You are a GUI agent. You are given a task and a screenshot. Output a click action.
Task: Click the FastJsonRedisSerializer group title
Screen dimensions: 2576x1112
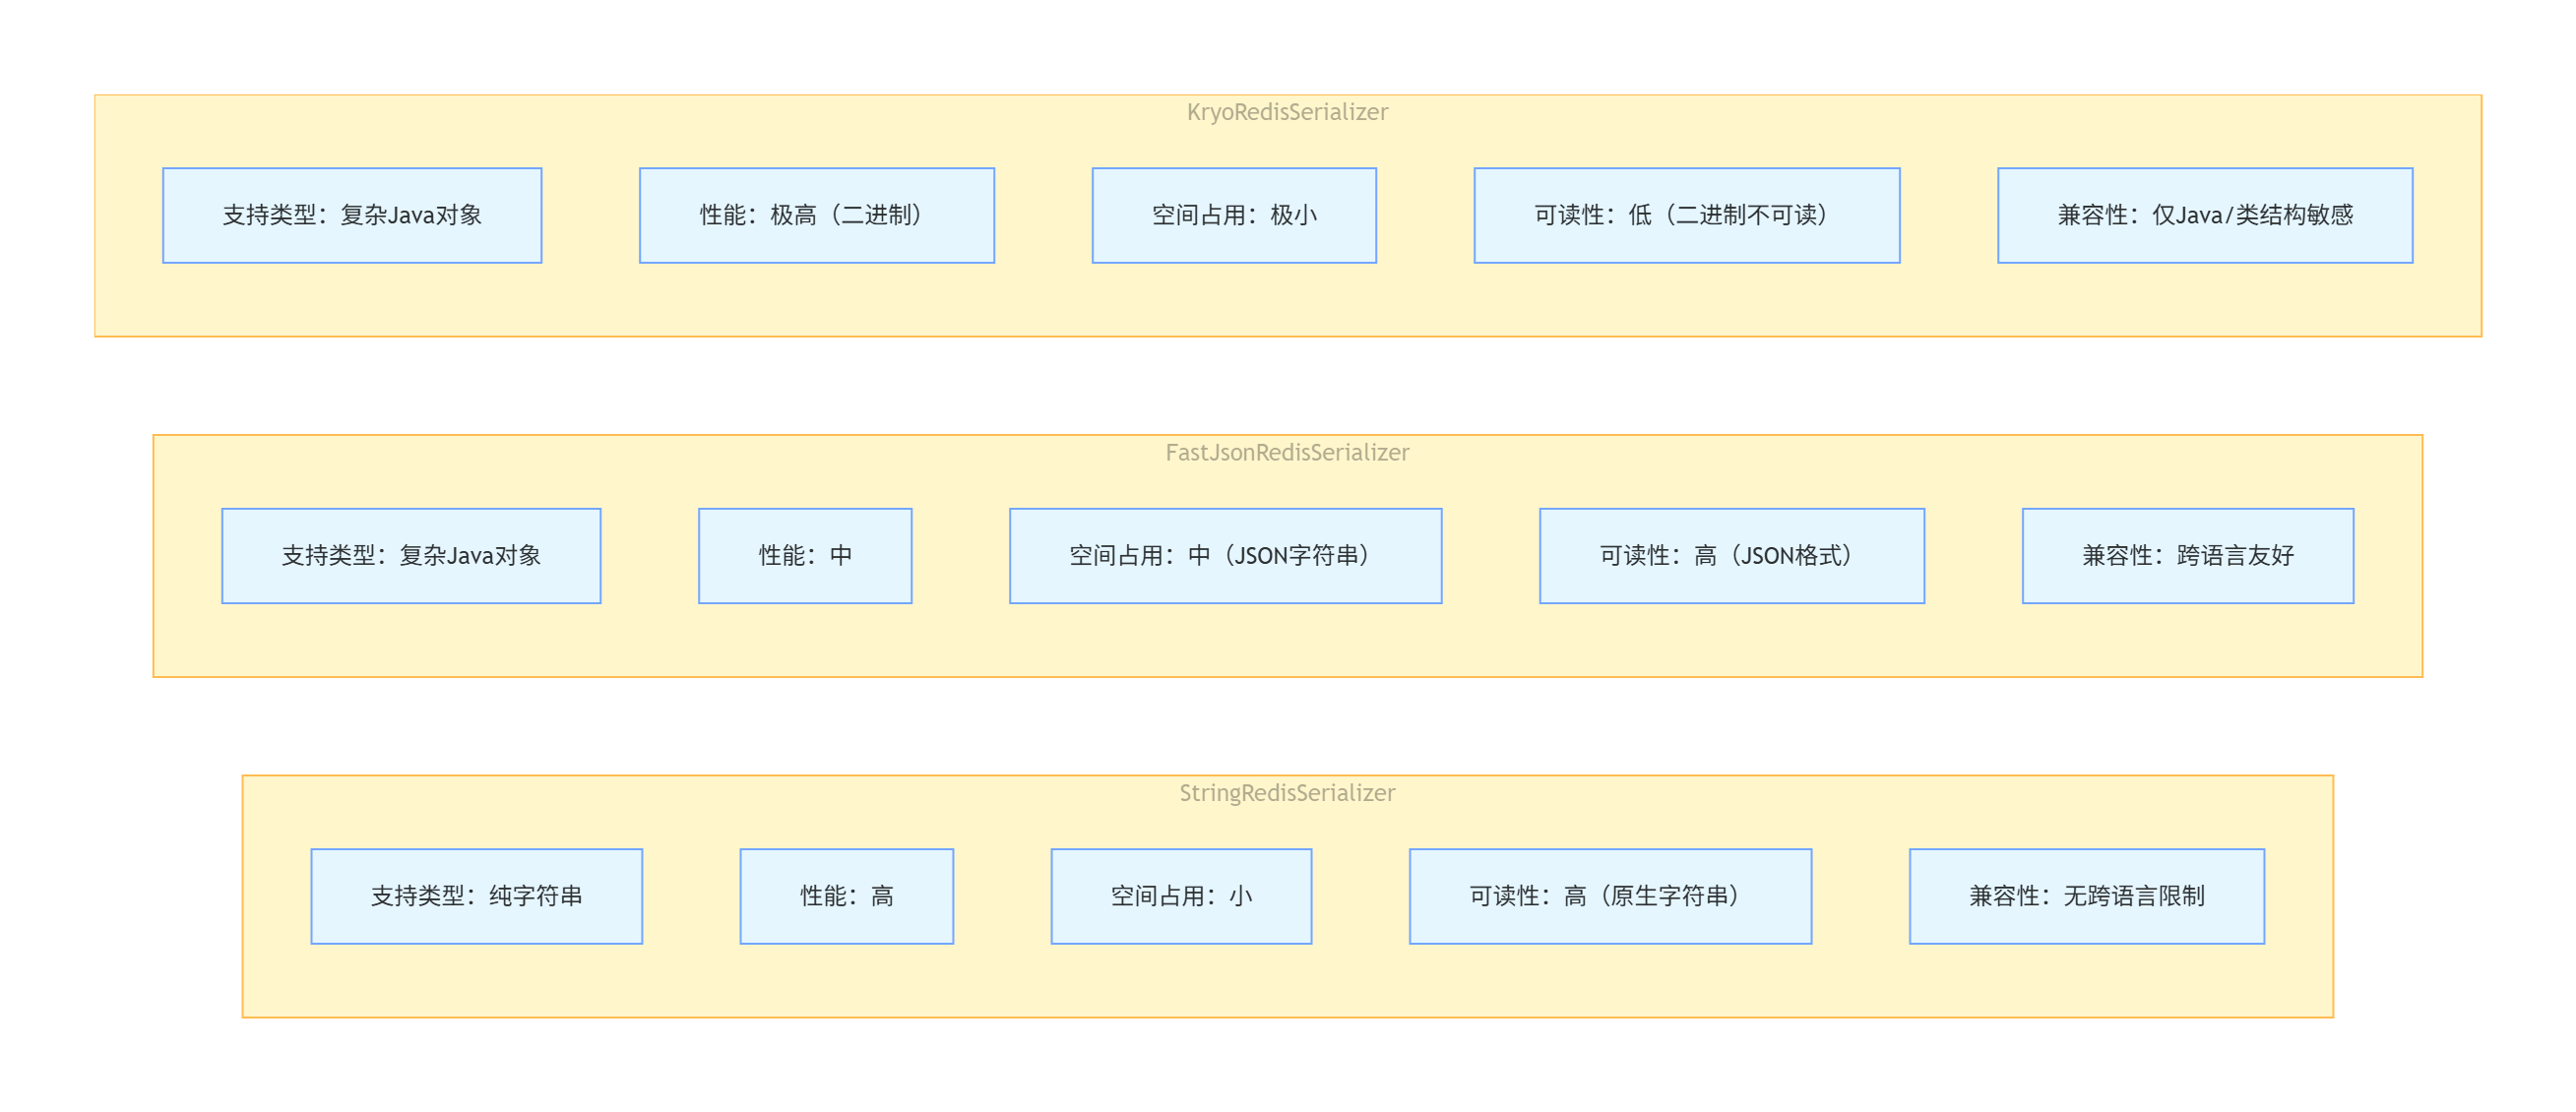(1287, 452)
